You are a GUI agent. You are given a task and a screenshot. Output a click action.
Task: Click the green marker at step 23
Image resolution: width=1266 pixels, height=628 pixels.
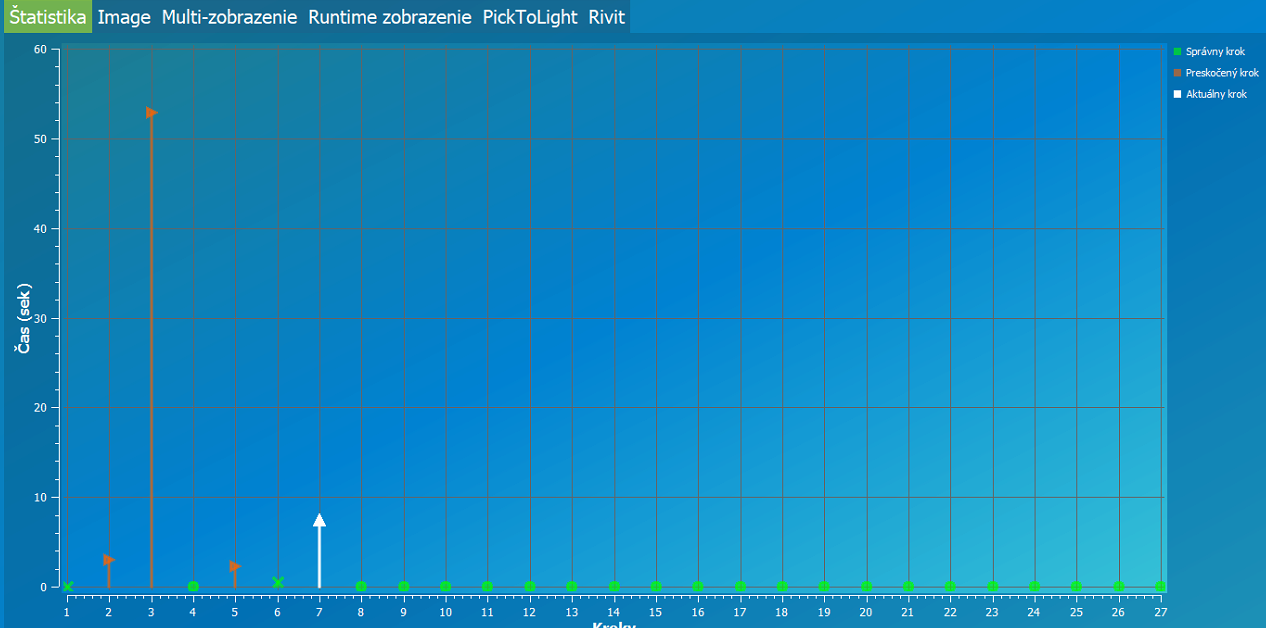(993, 587)
